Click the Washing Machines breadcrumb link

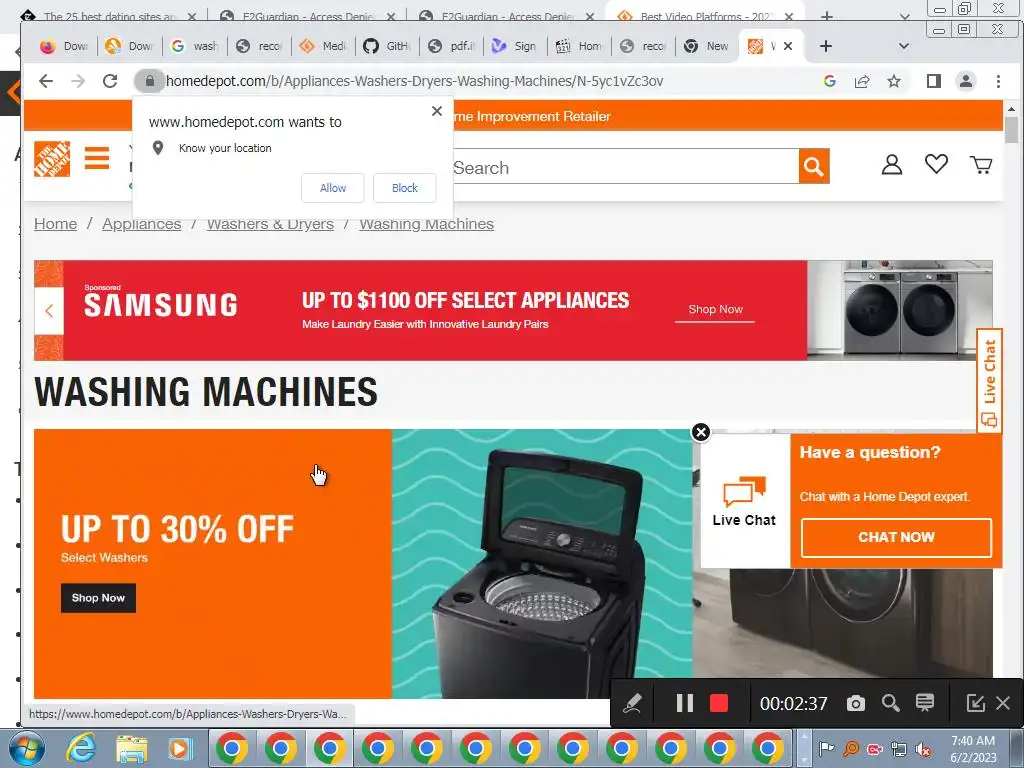426,224
